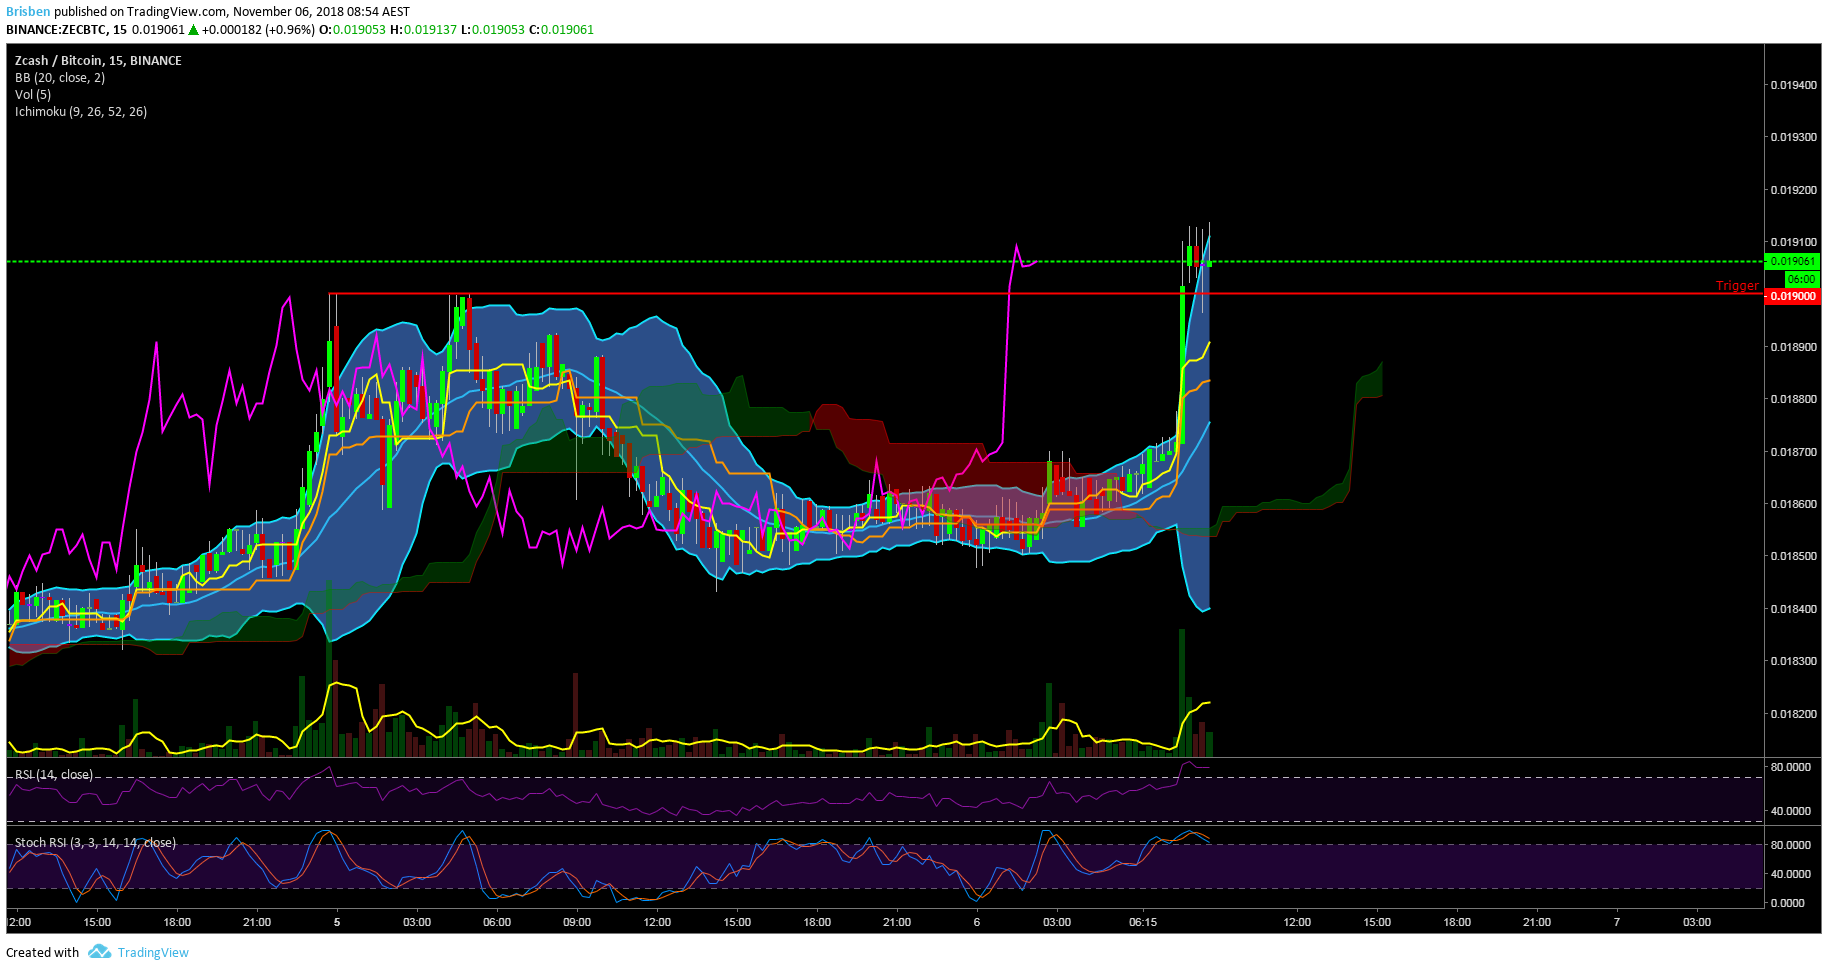The height and width of the screenshot is (970, 1828).
Task: Click the 0.018700 price axis label
Action: (x=1794, y=453)
